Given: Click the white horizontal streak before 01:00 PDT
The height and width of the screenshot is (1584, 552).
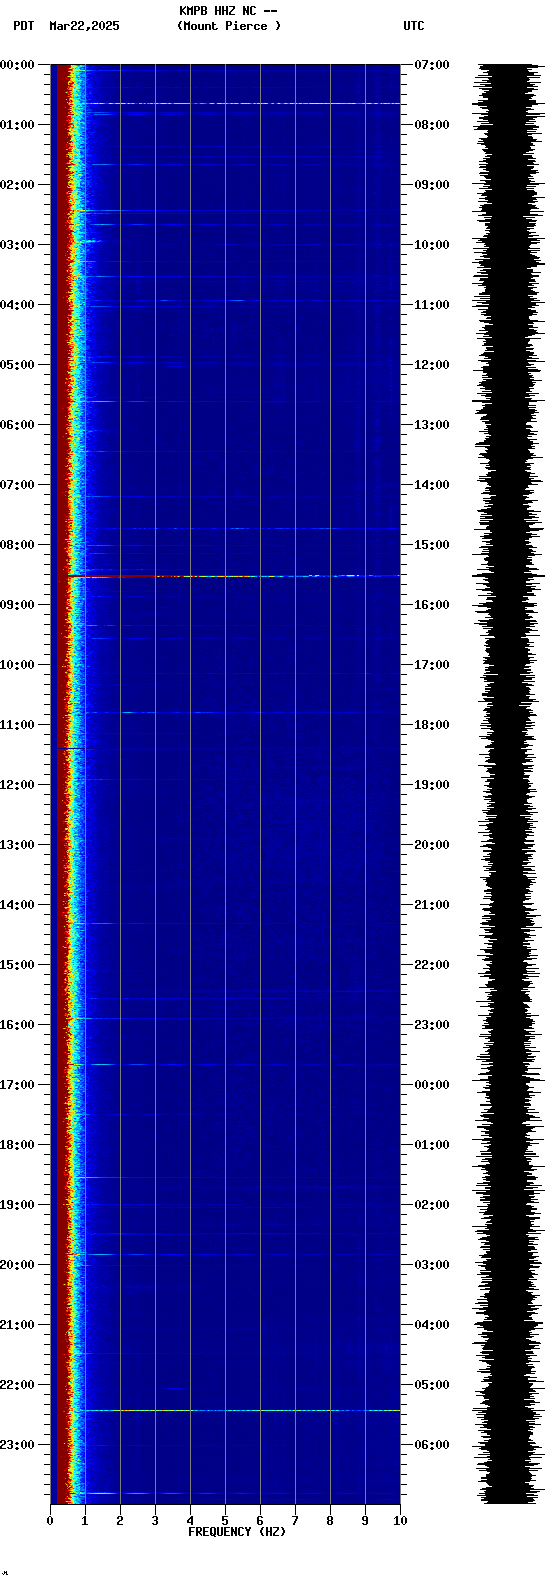Looking at the screenshot, I should 243,103.
